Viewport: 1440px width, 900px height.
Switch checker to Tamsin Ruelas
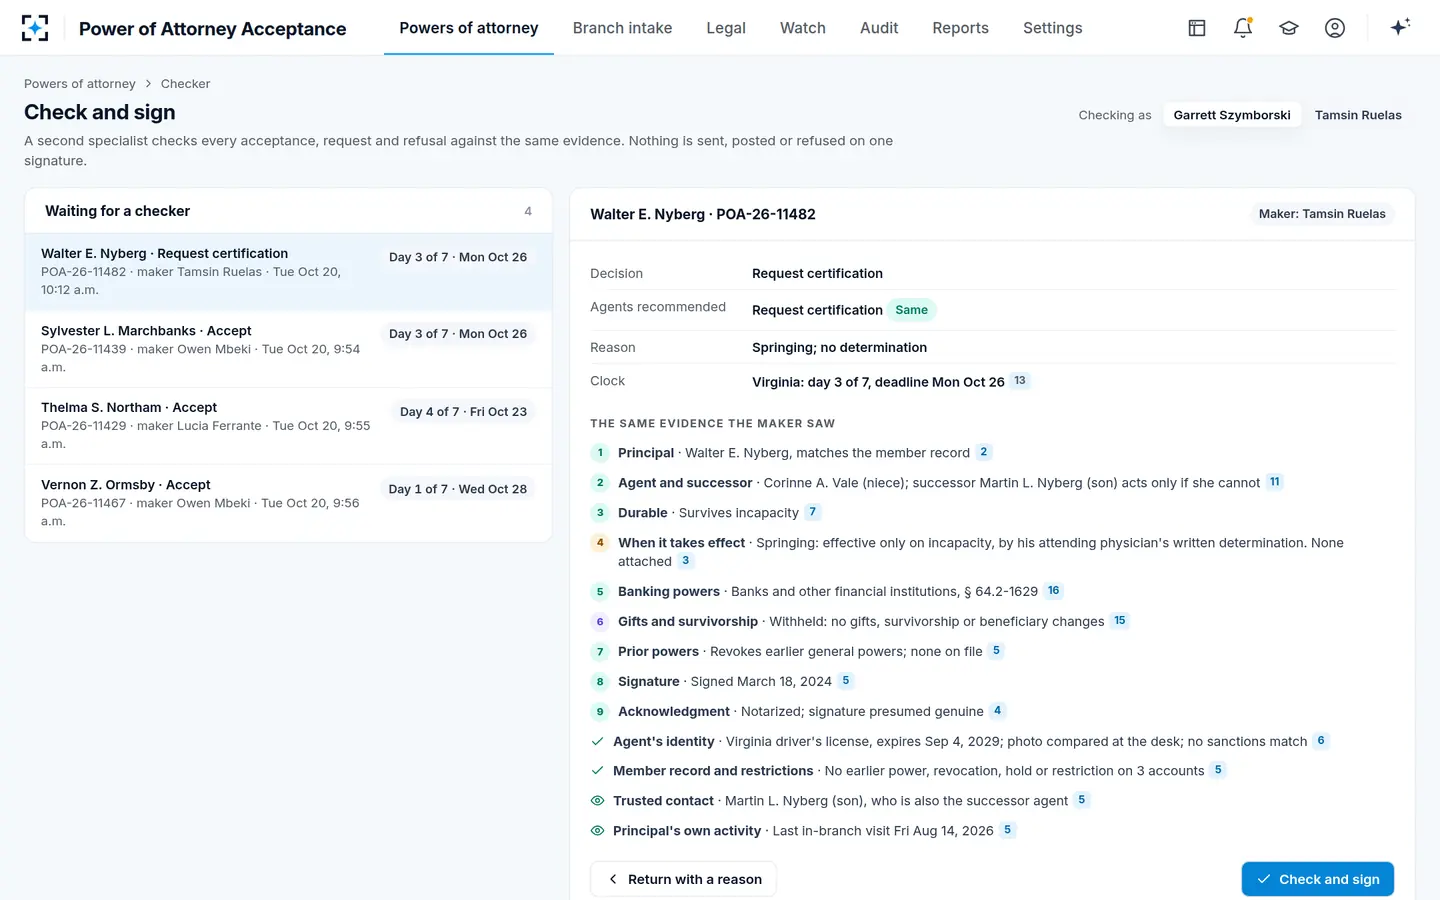coord(1358,115)
